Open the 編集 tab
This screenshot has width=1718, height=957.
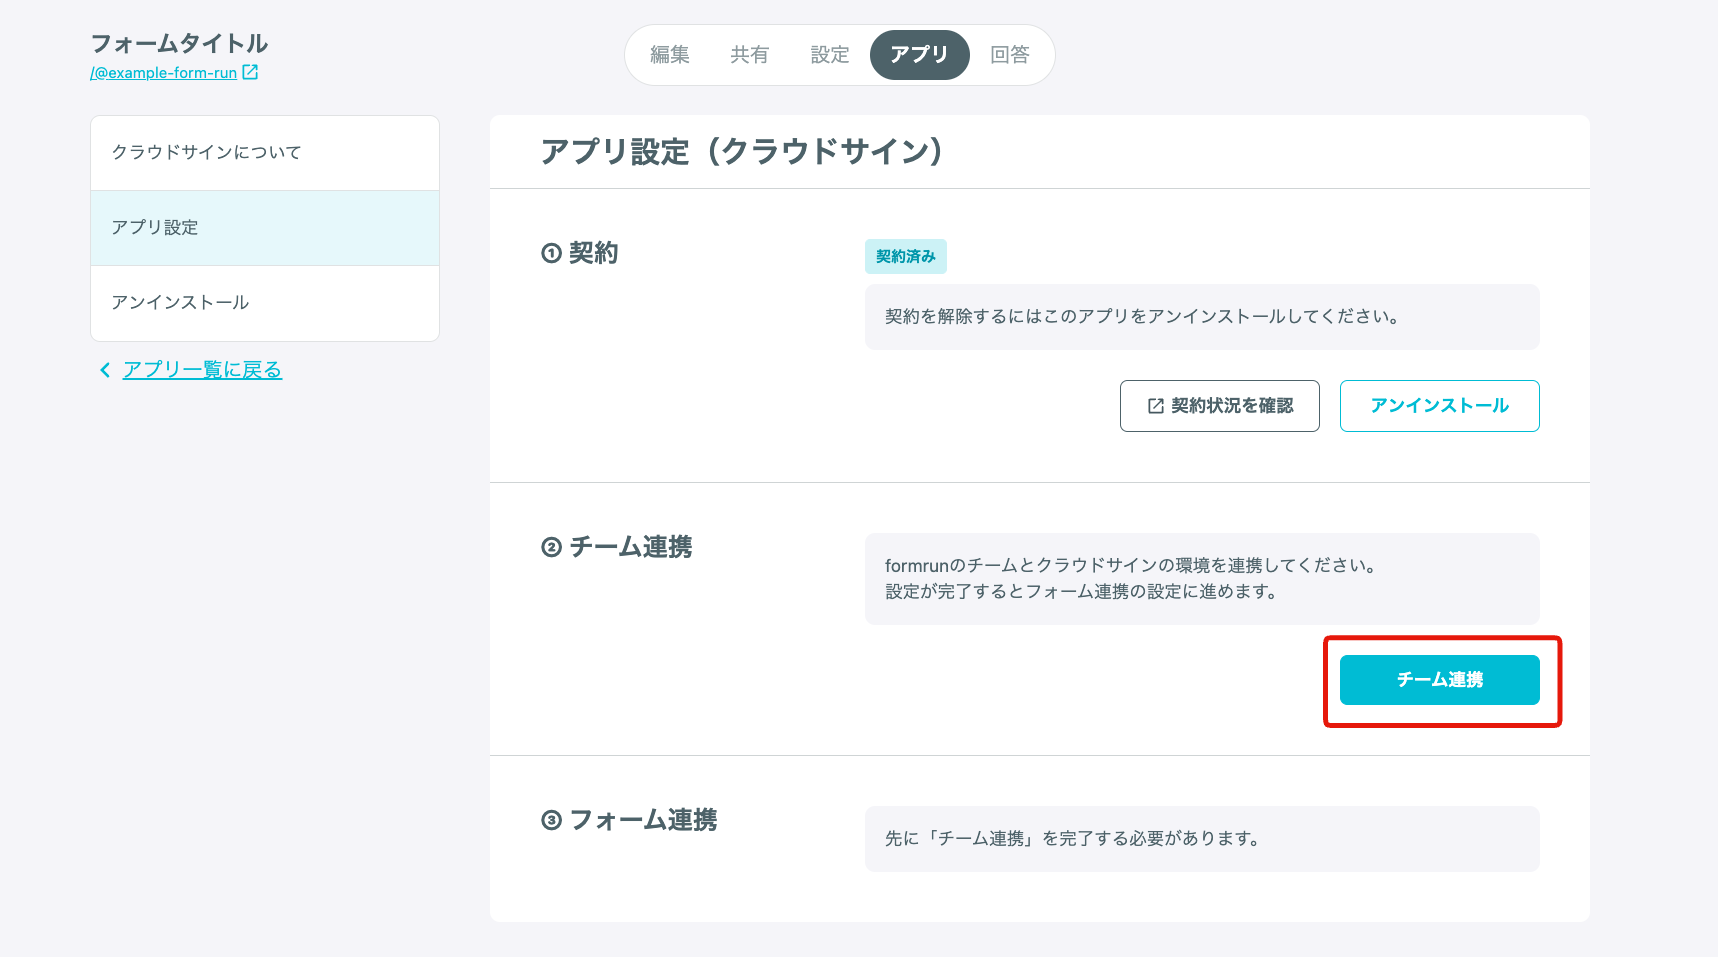point(670,55)
